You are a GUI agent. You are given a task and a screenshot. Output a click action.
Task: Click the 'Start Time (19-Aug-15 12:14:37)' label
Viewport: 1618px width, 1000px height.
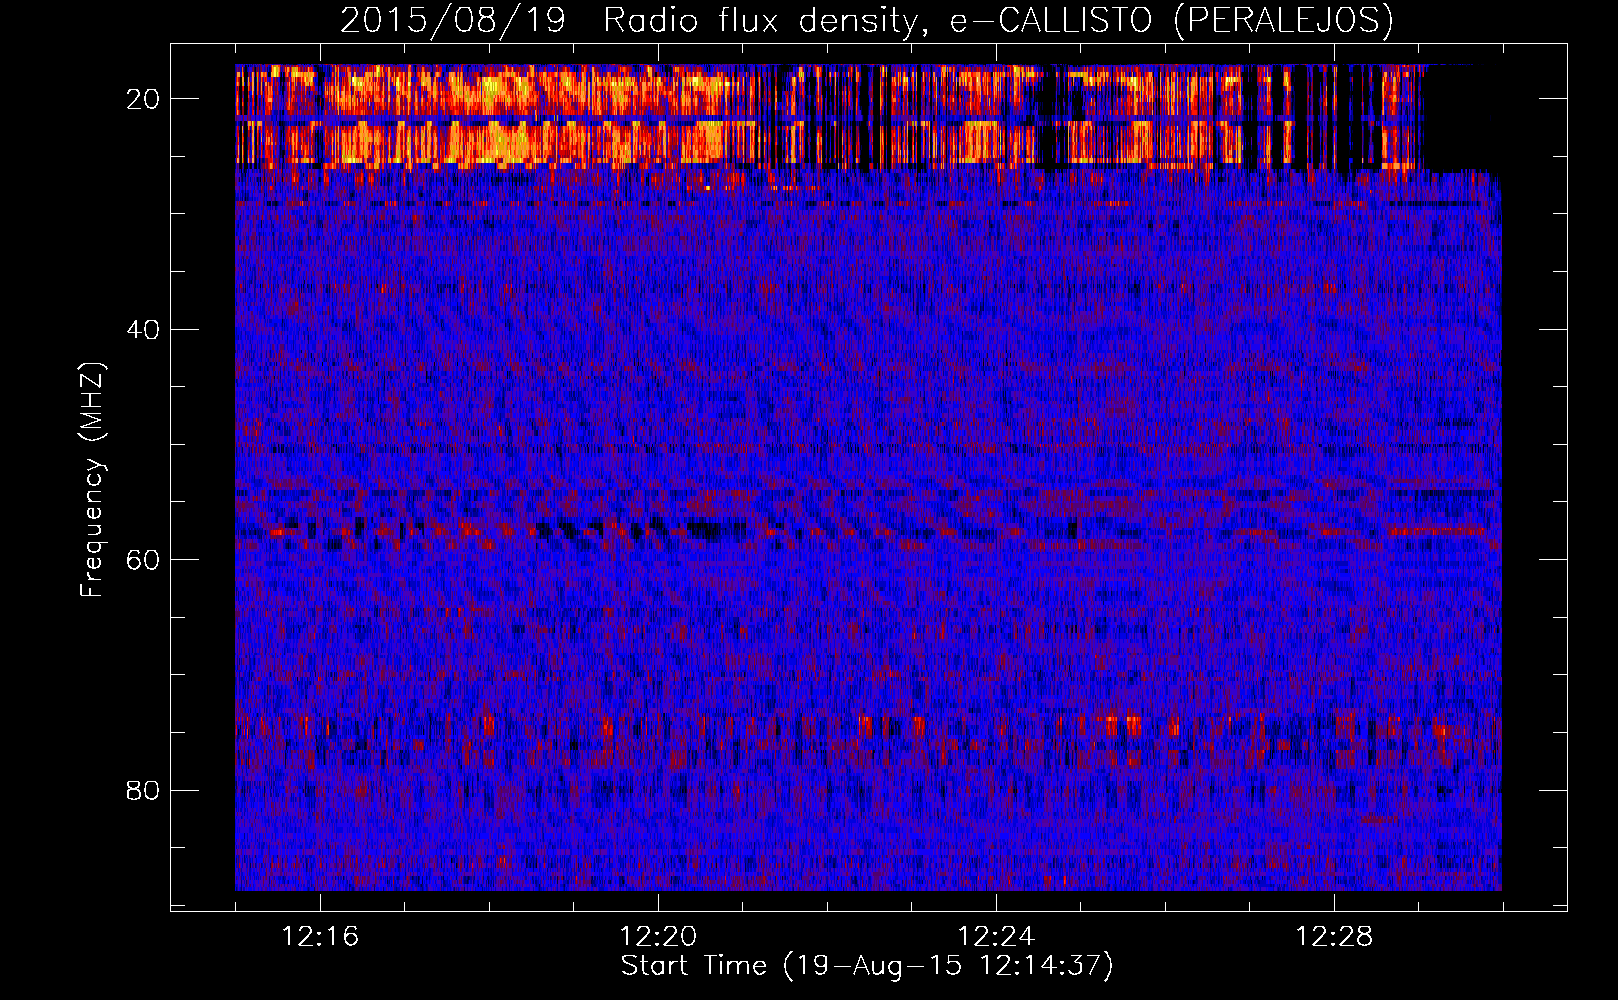[867, 966]
